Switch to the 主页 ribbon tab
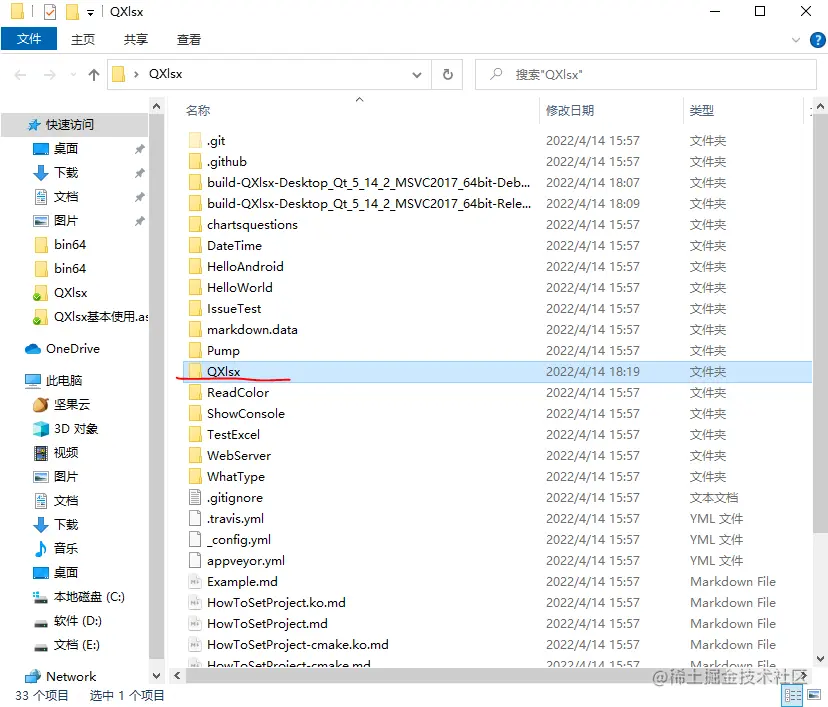Image resolution: width=828 pixels, height=707 pixels. [x=83, y=39]
